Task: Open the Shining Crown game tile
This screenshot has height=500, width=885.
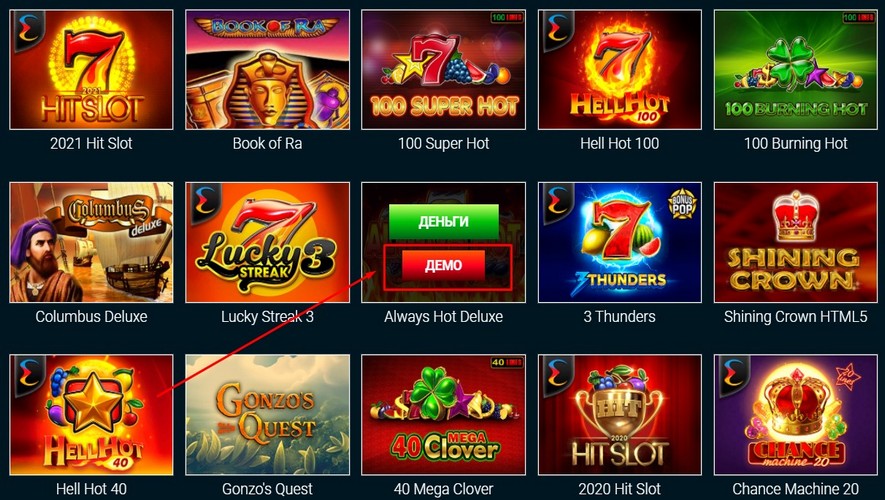Action: pyautogui.click(x=796, y=242)
